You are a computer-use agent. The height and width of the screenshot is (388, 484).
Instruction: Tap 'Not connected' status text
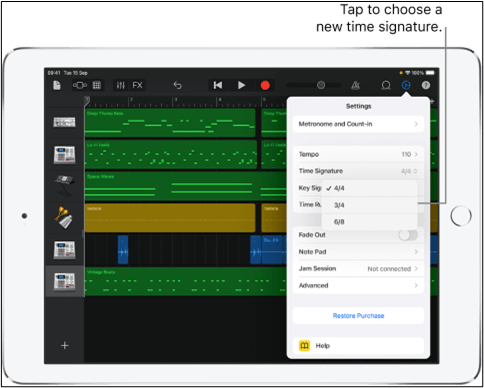pyautogui.click(x=389, y=269)
